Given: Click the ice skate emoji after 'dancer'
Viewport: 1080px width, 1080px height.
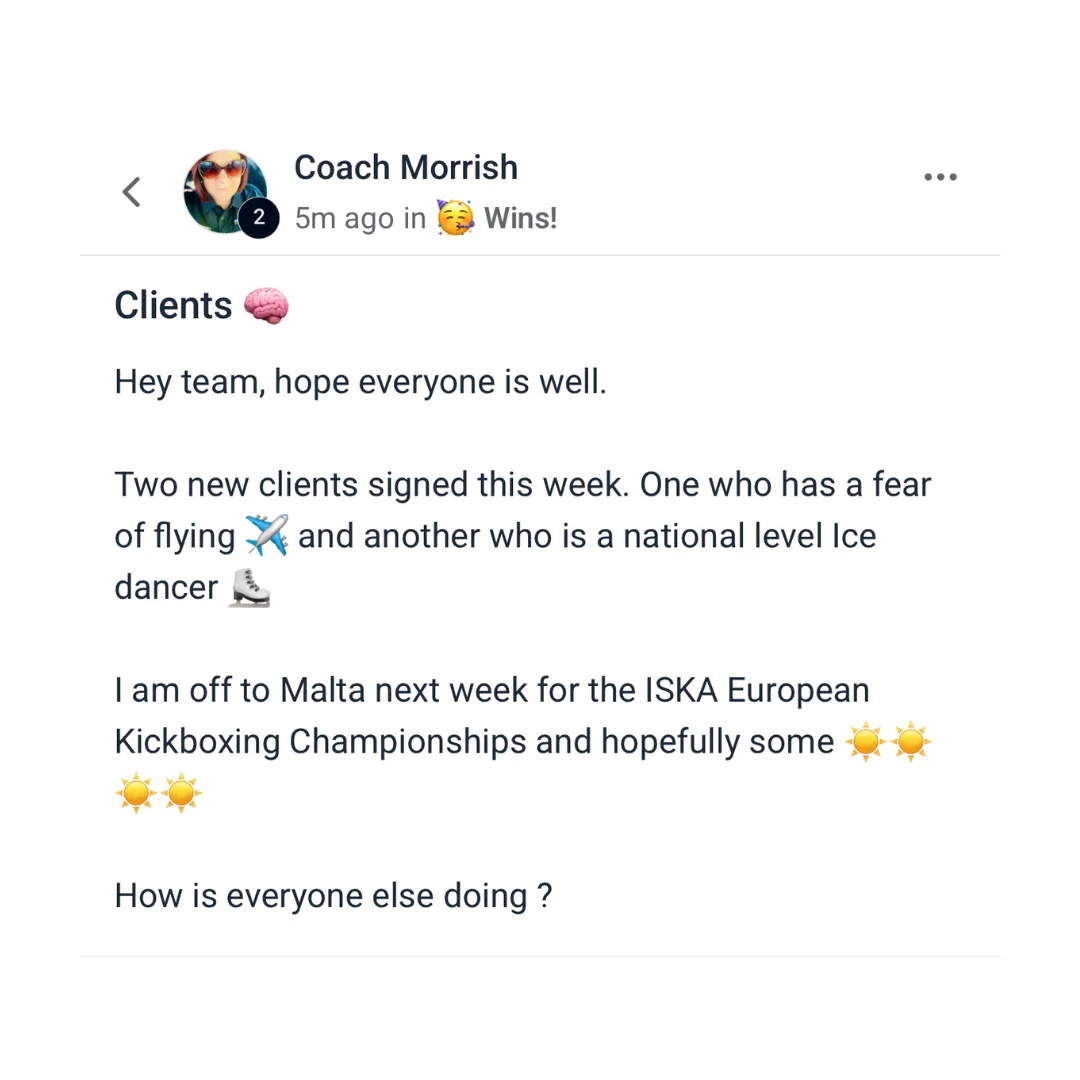Looking at the screenshot, I should (250, 588).
